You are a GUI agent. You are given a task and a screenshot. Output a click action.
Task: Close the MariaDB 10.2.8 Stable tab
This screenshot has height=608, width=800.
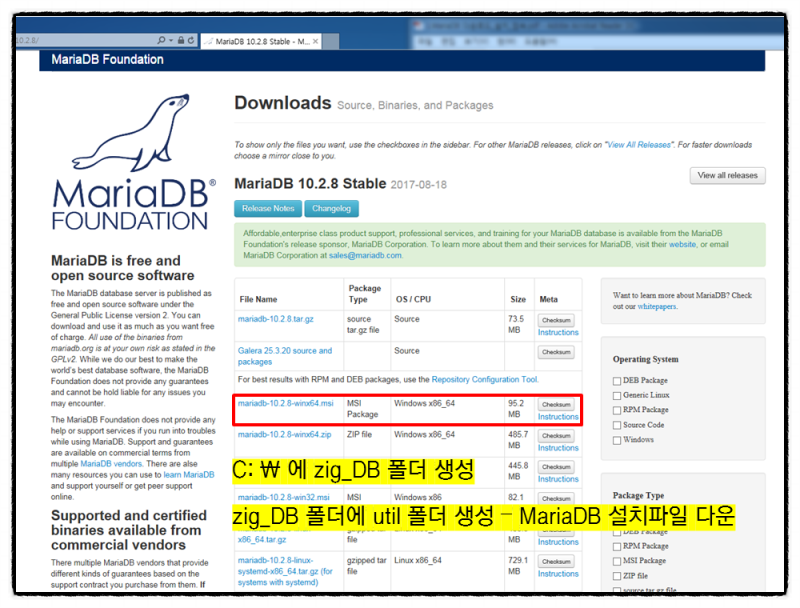pyautogui.click(x=316, y=41)
